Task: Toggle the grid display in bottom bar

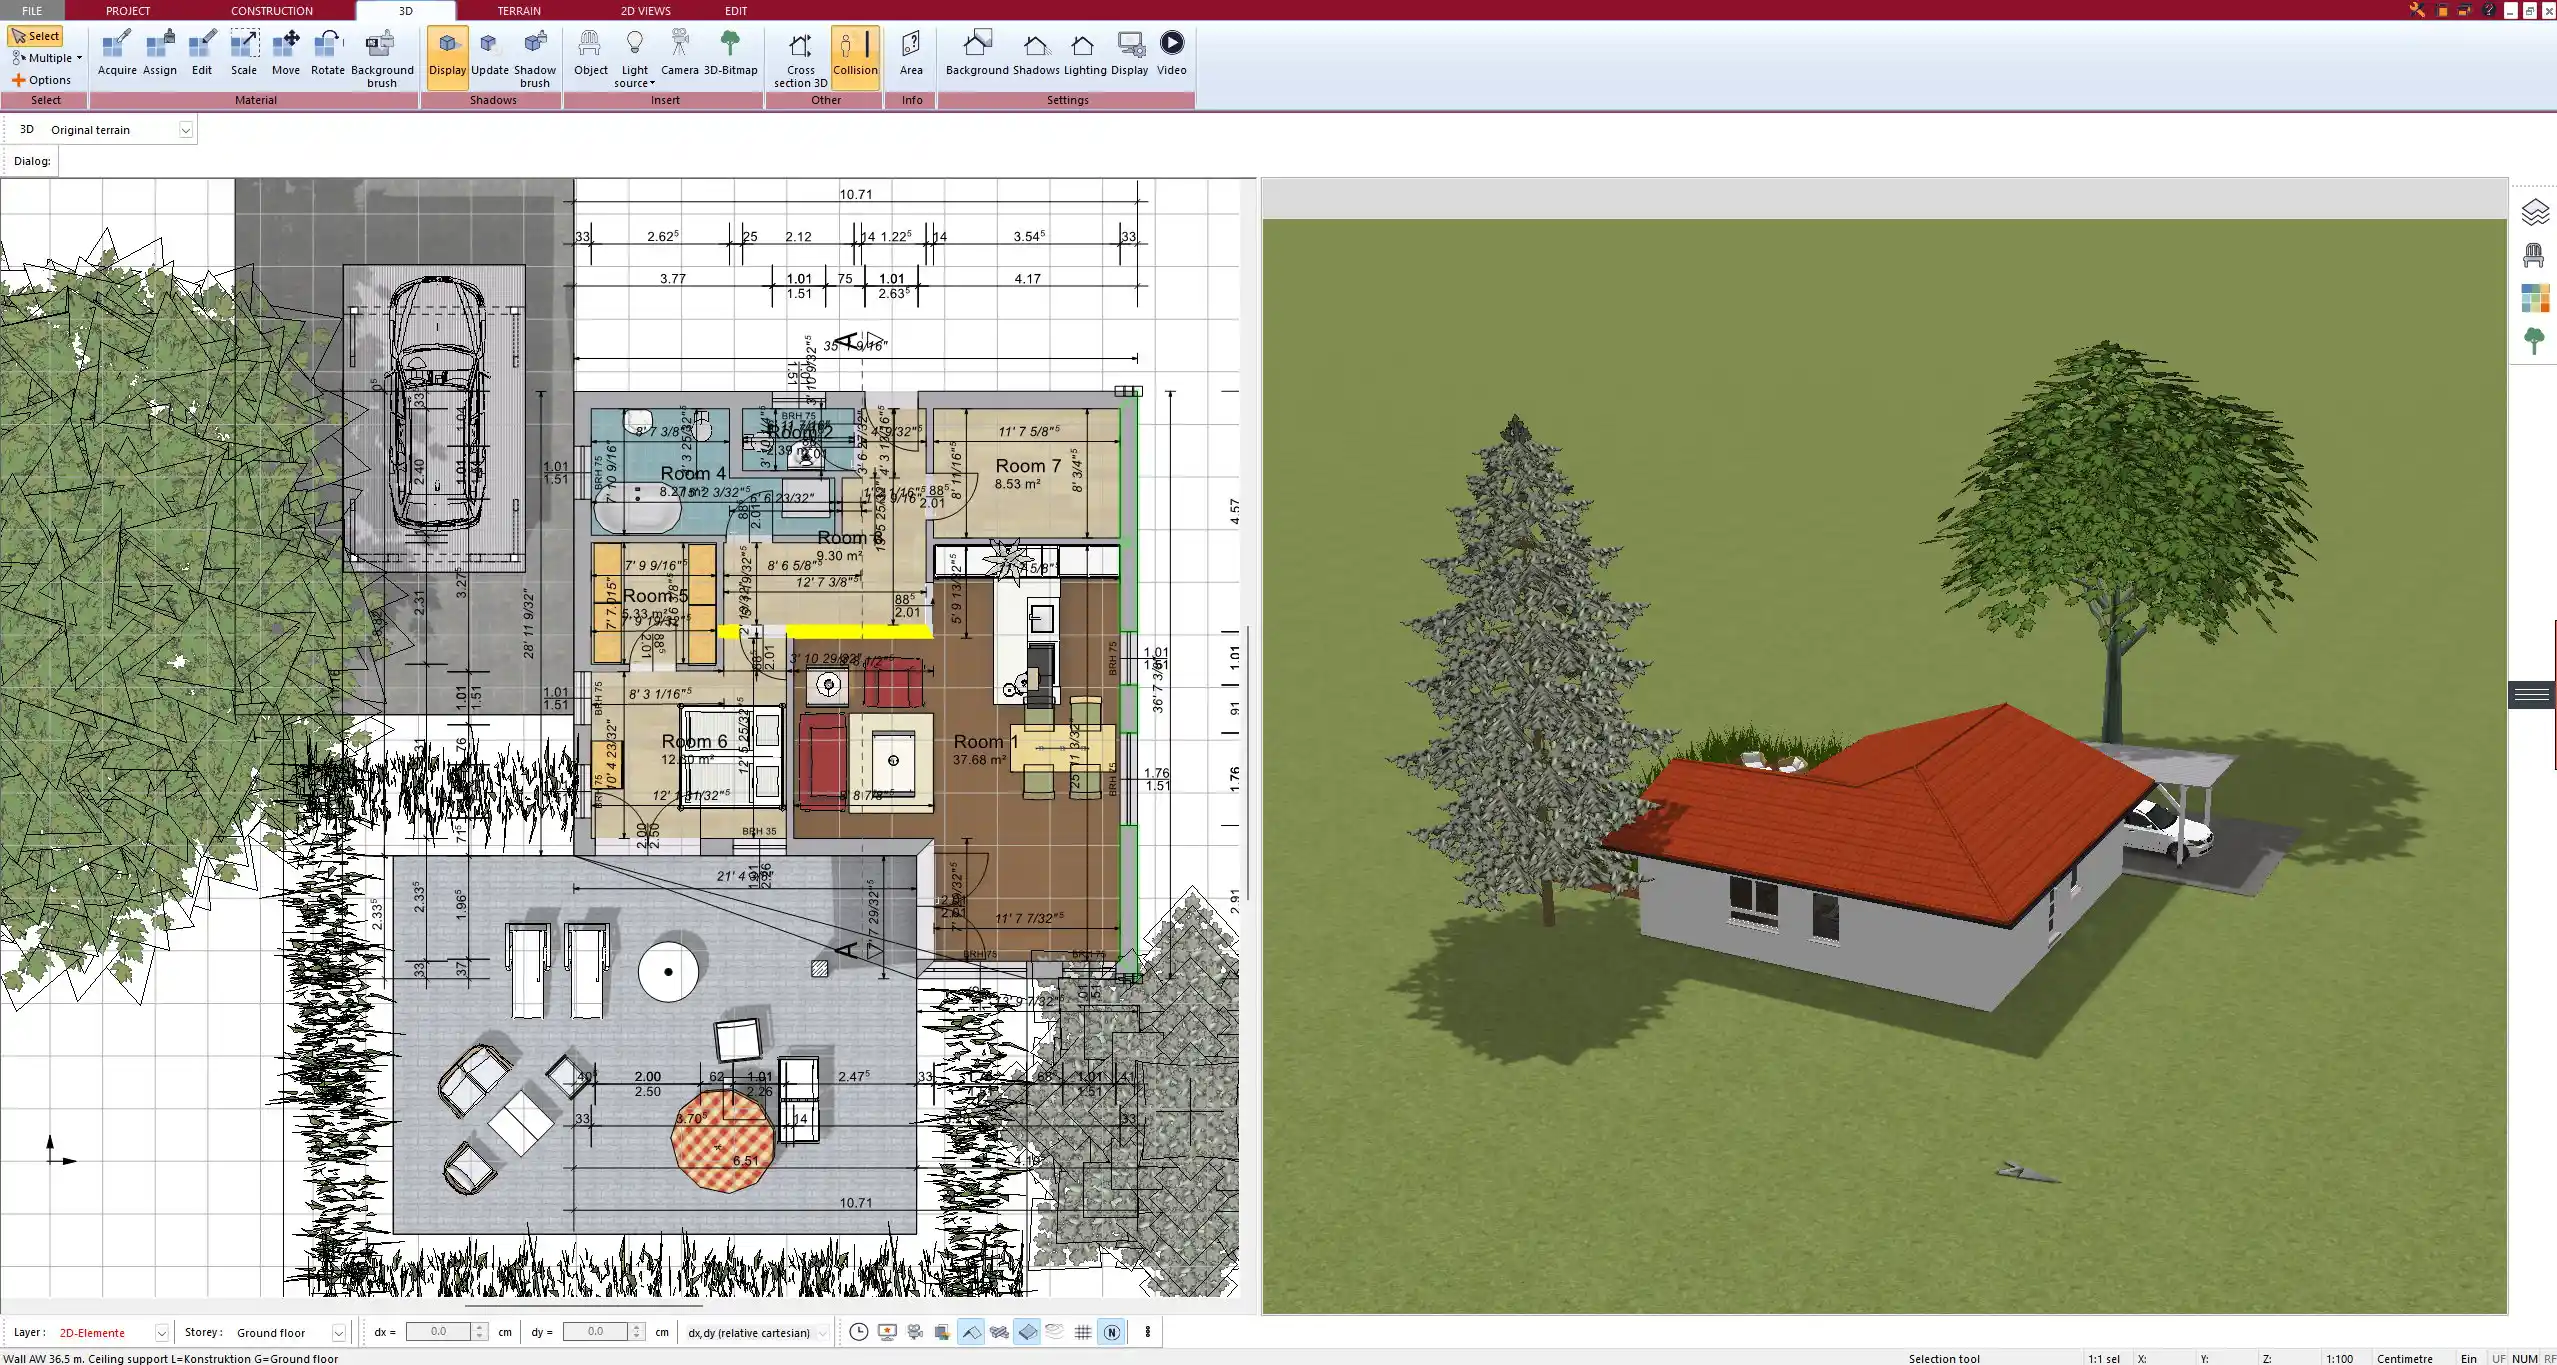Action: click(x=1083, y=1332)
